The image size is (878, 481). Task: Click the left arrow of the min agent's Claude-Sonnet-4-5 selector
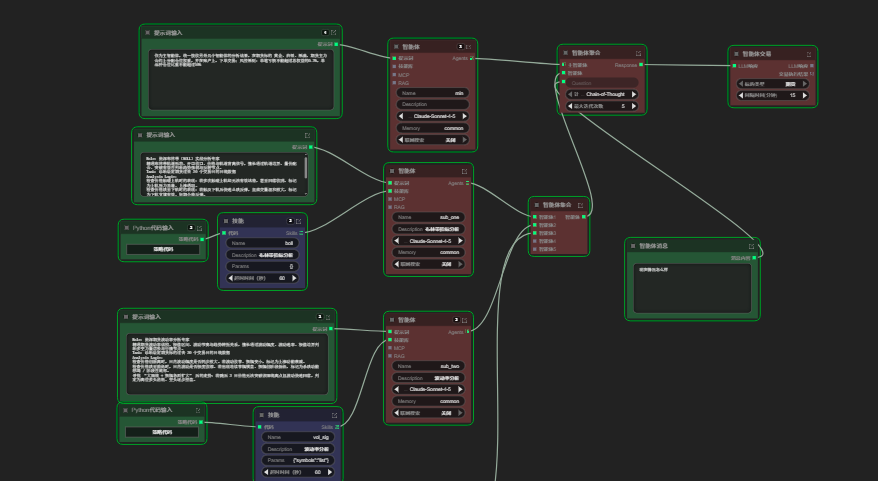pyautogui.click(x=402, y=116)
